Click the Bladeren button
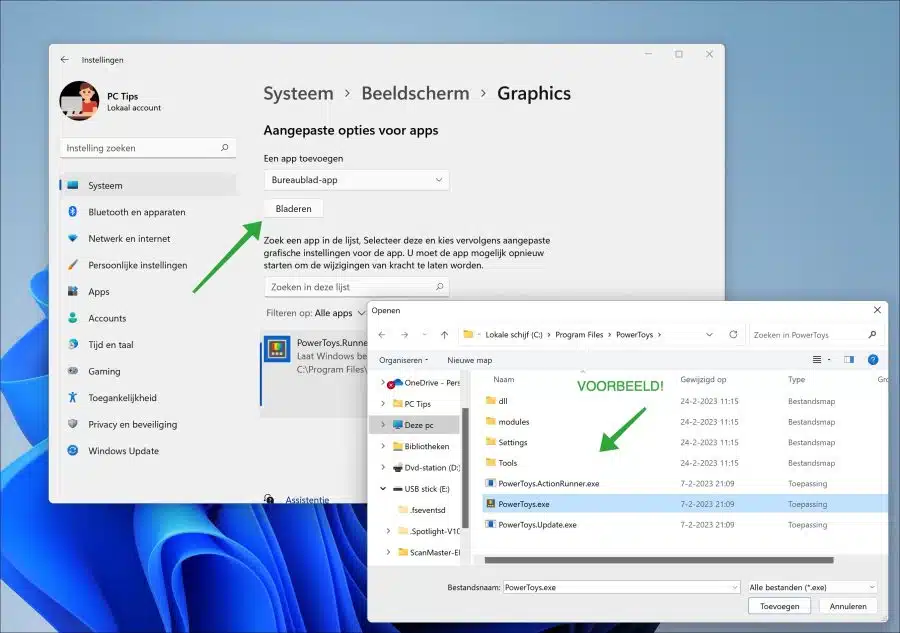The image size is (900, 633). click(293, 208)
